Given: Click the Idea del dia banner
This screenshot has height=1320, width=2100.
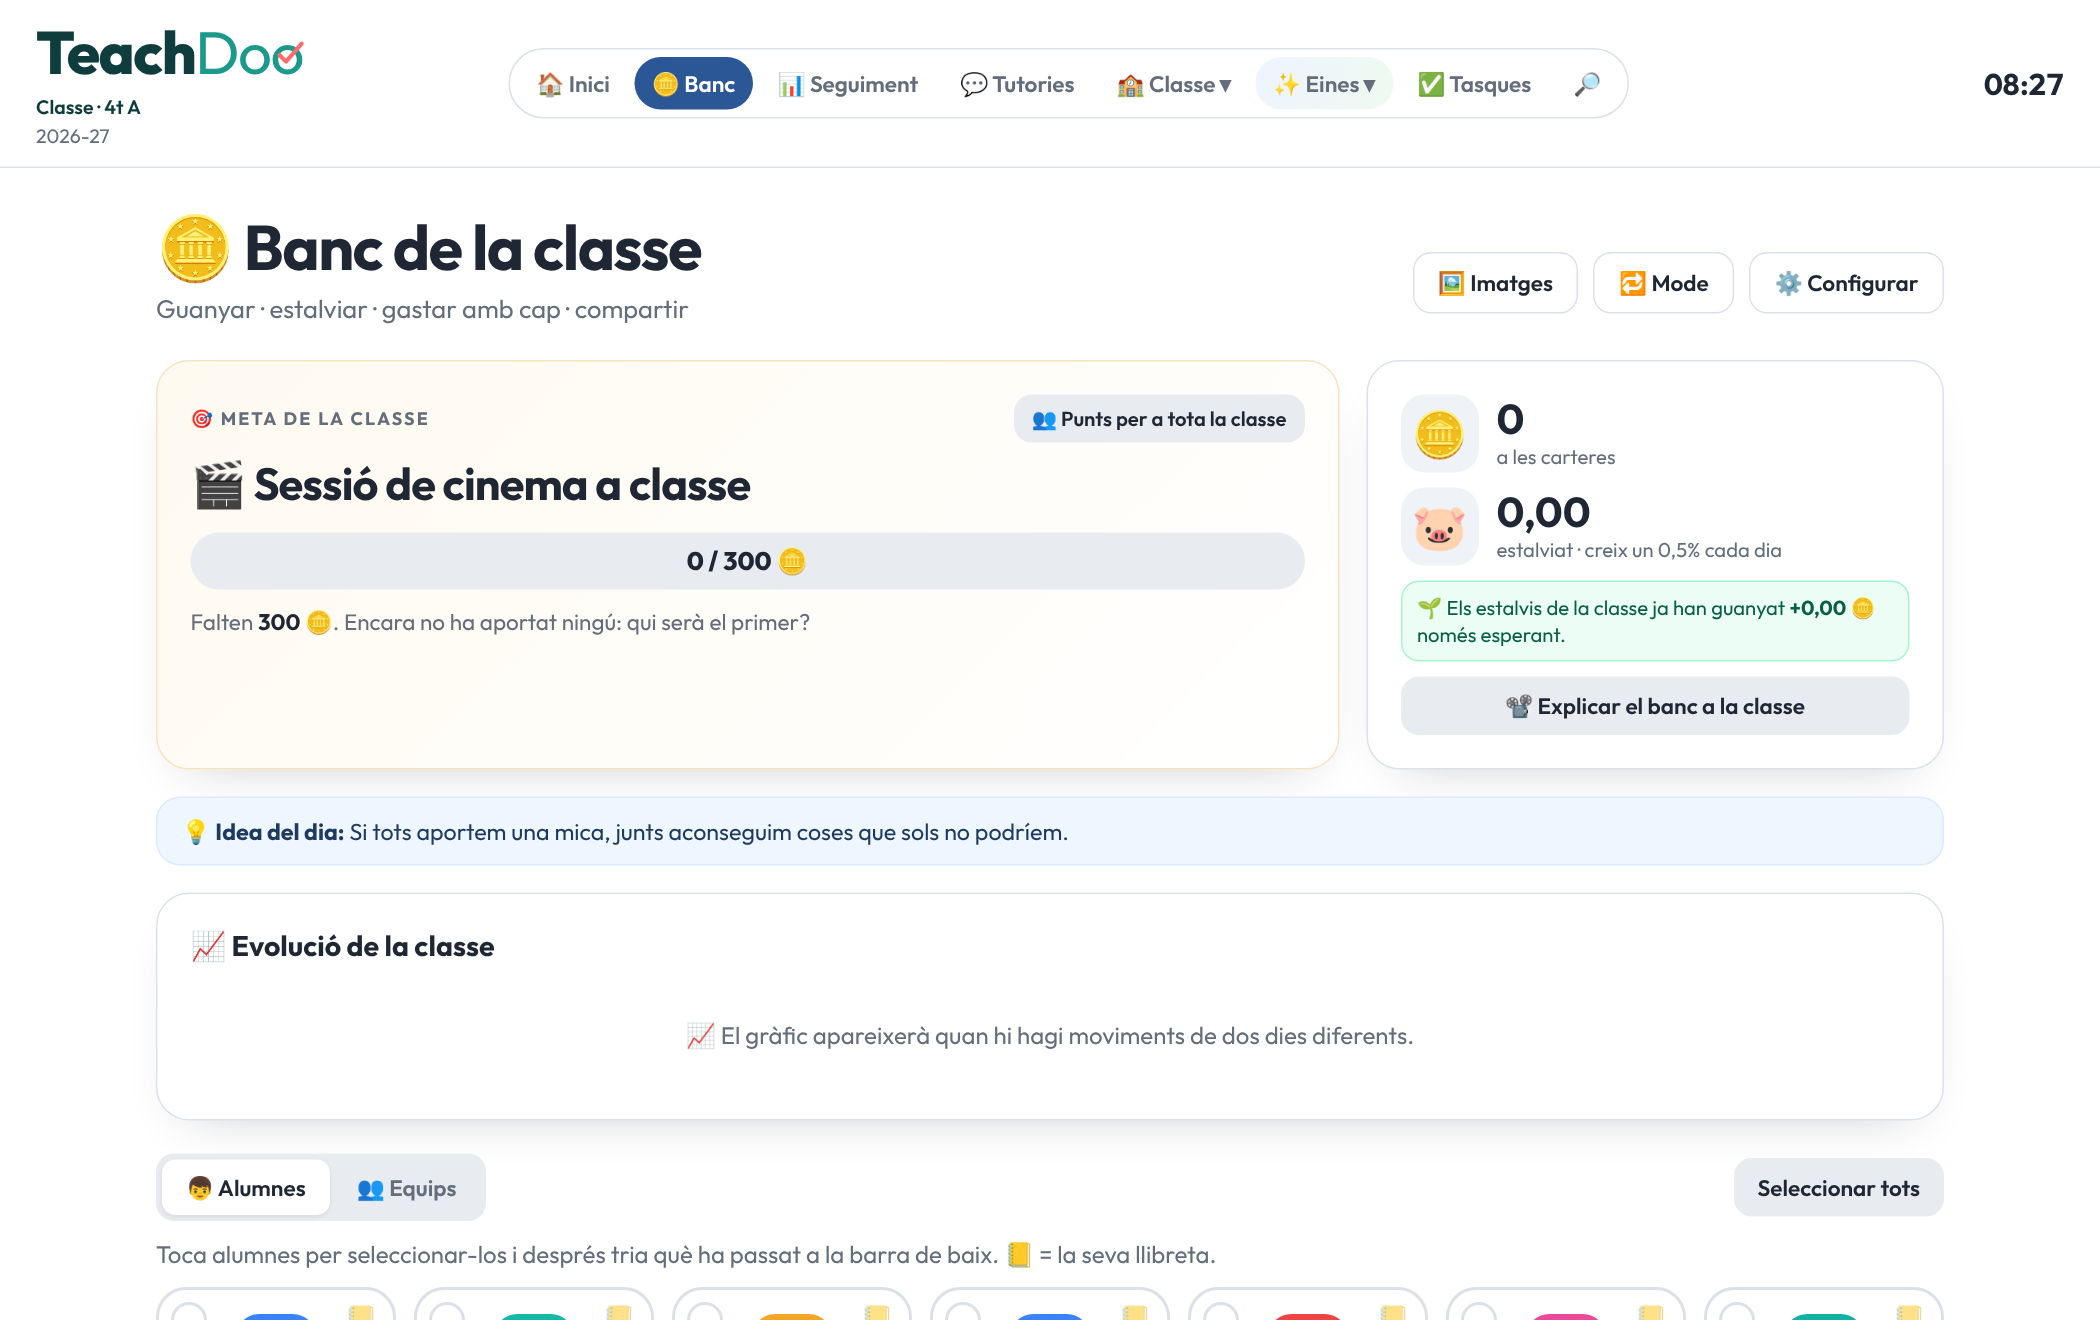Looking at the screenshot, I should coord(1050,831).
